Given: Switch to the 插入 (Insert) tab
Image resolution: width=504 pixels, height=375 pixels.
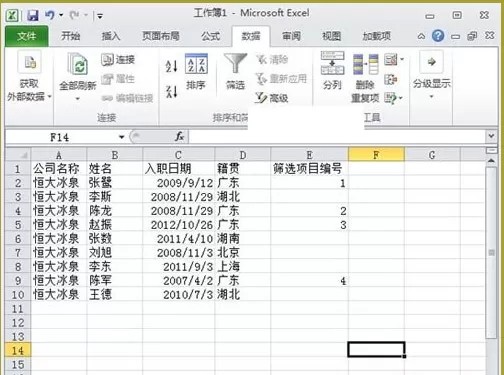Looking at the screenshot, I should [111, 36].
